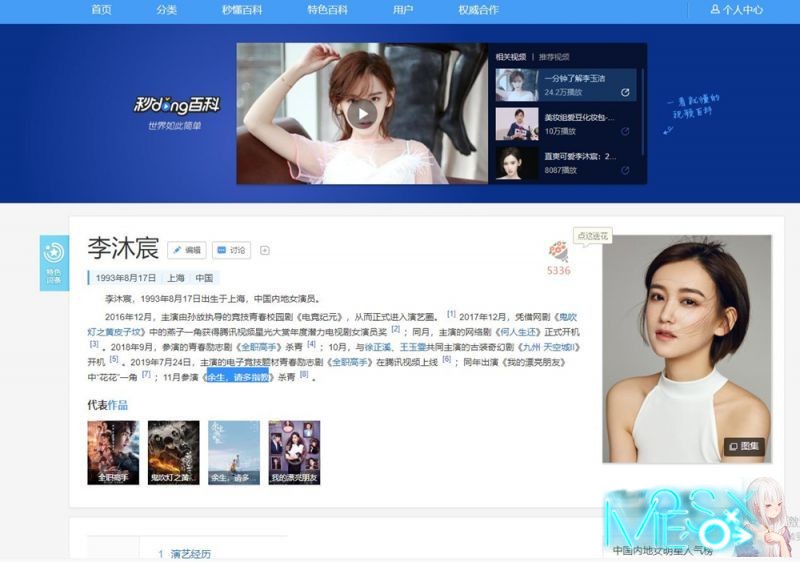Play the featured video

(362, 112)
